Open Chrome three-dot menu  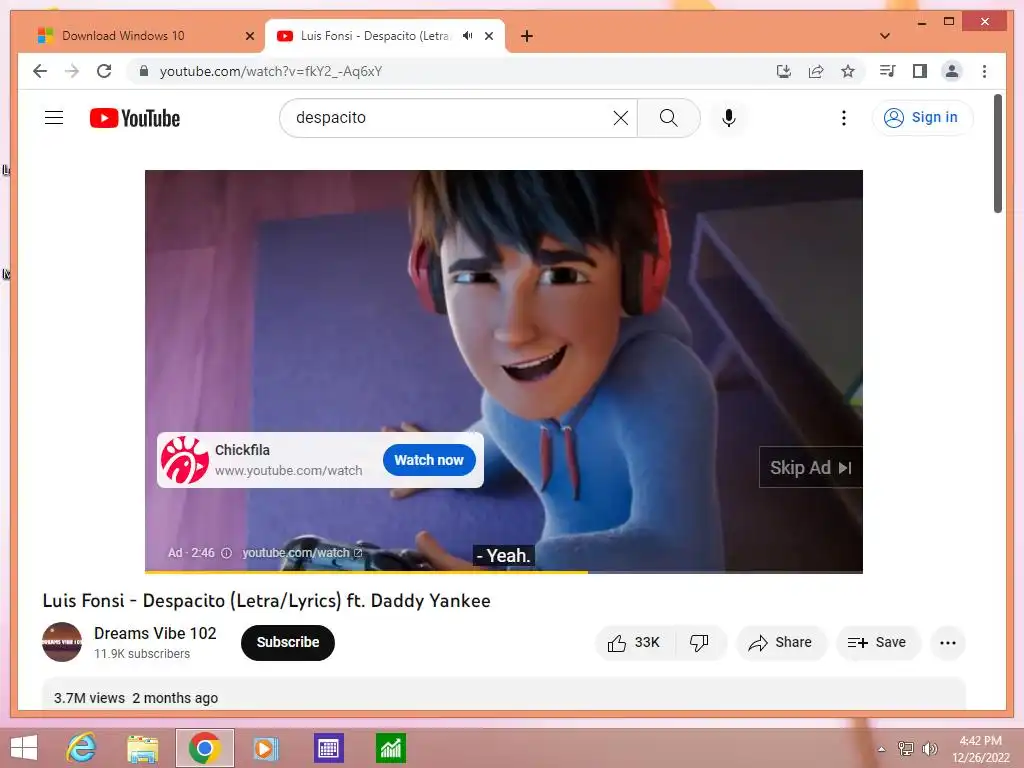point(984,71)
